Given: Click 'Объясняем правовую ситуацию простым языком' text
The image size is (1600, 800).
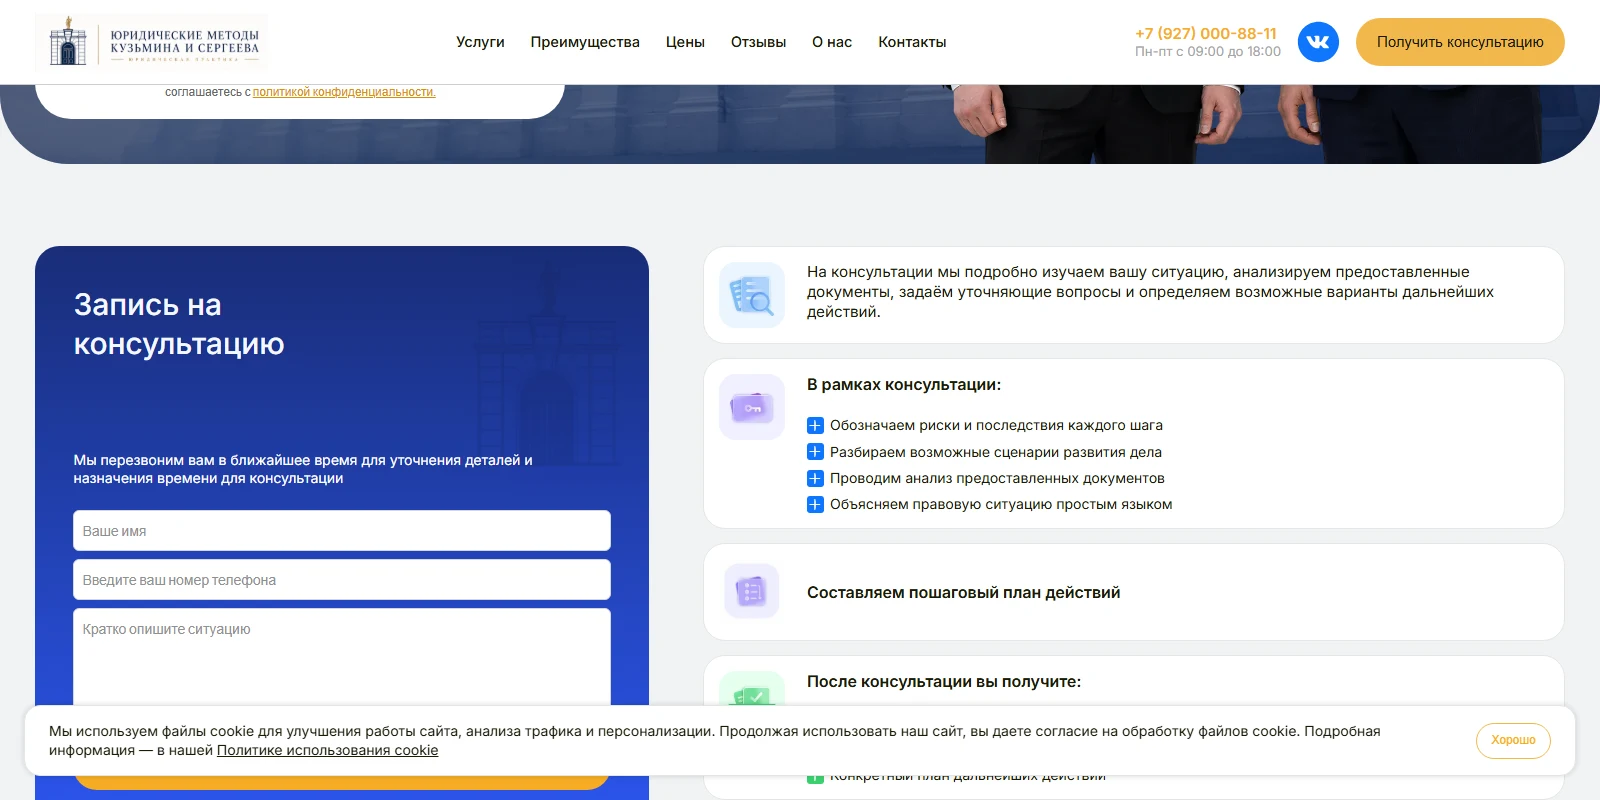Looking at the screenshot, I should coord(1001,504).
